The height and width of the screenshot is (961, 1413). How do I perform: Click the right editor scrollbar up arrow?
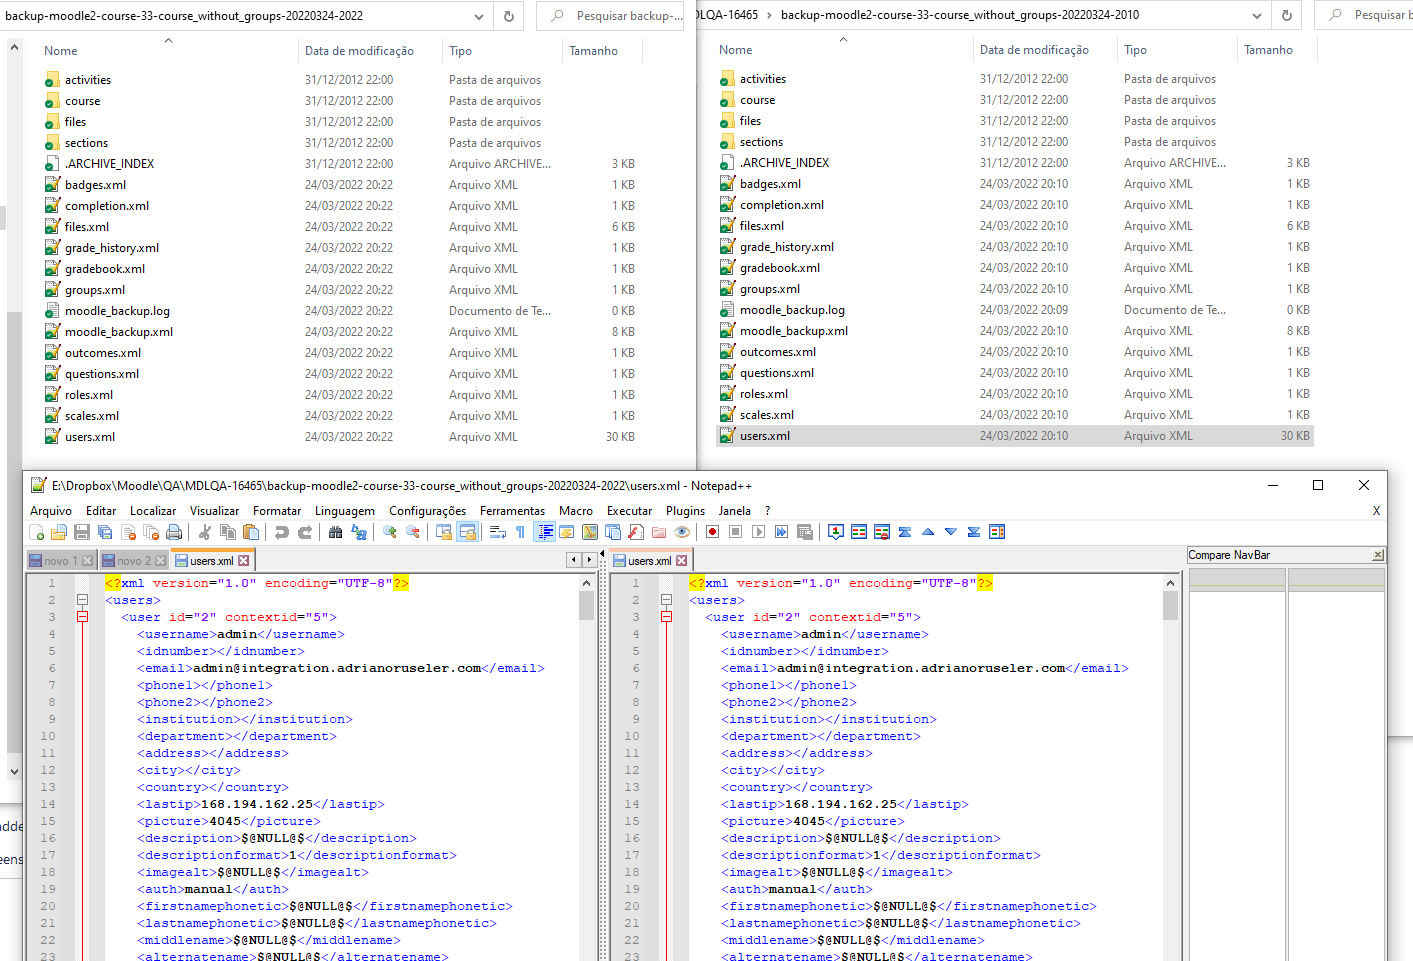coord(1170,583)
